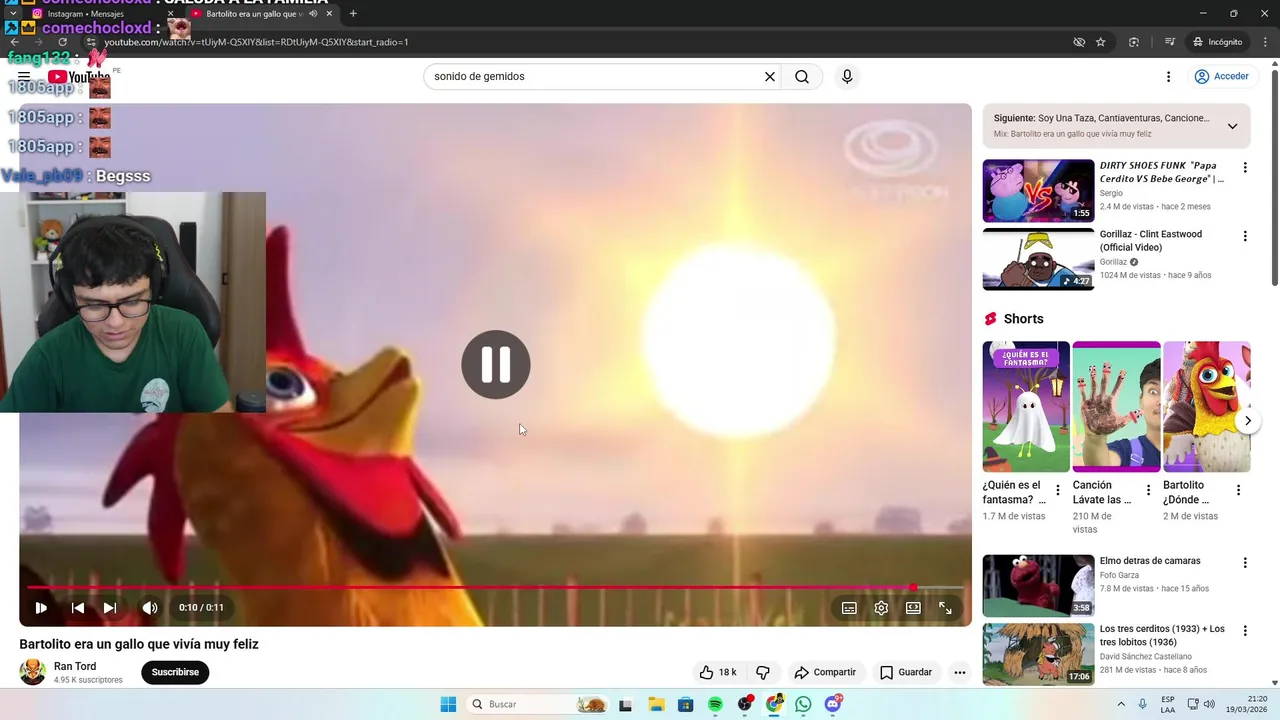Open the YouTube hamburger guide menu
The image size is (1280, 720).
click(x=24, y=77)
